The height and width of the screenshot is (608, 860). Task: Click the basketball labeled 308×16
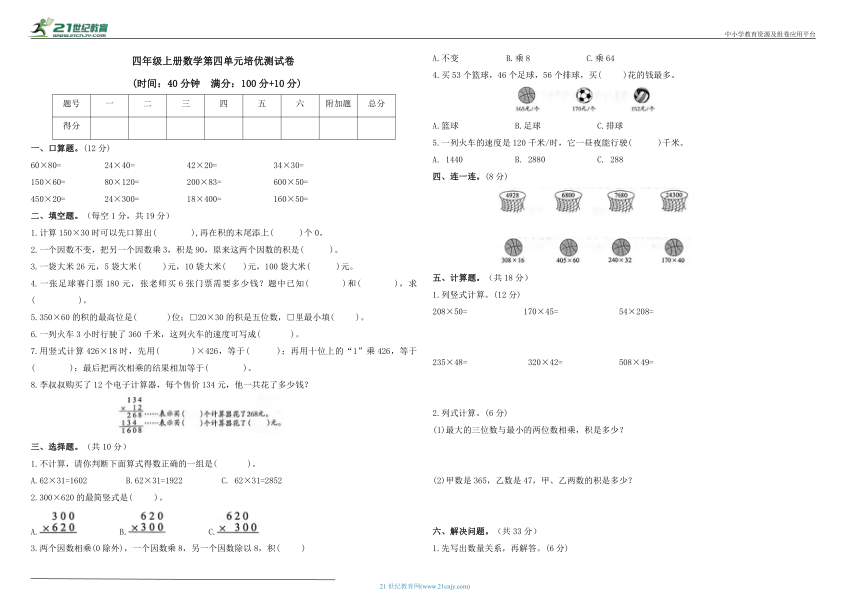(x=513, y=247)
